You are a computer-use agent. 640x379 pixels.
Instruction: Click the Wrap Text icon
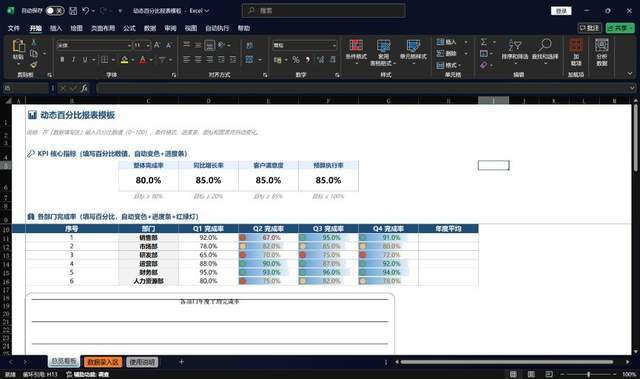point(249,45)
